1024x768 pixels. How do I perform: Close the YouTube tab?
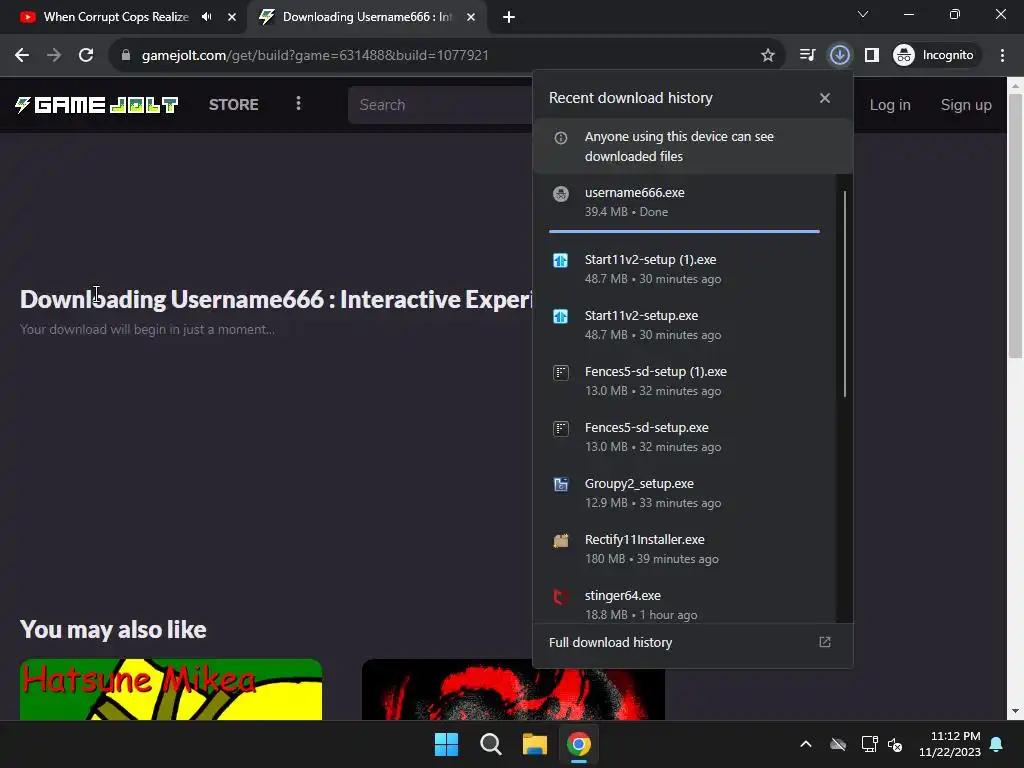(232, 17)
